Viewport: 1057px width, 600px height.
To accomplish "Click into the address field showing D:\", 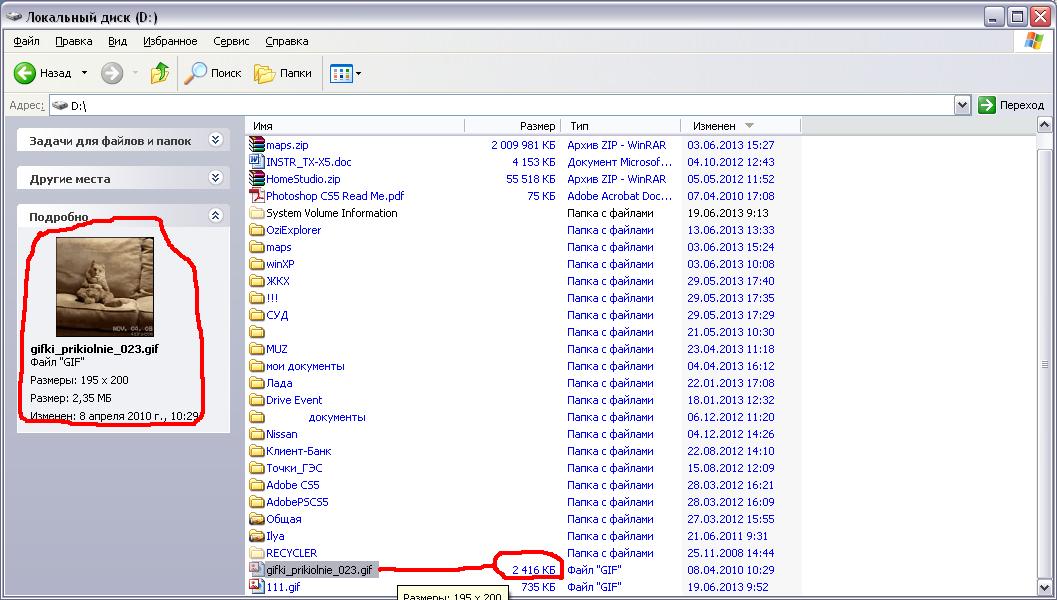I will [x=500, y=105].
